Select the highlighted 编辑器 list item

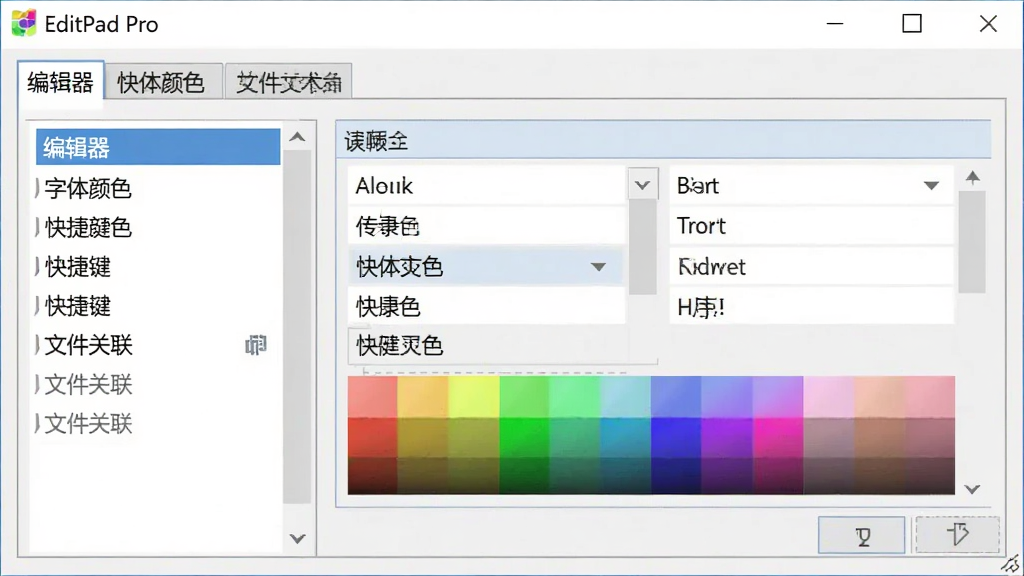(x=158, y=147)
